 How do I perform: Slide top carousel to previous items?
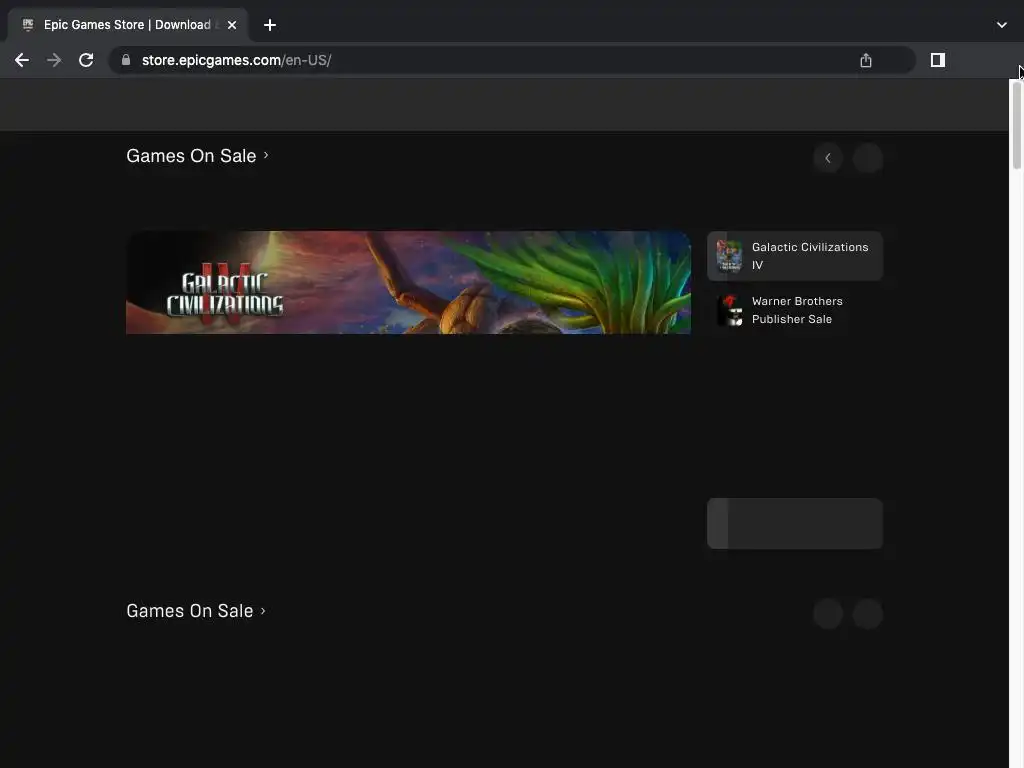tap(828, 158)
